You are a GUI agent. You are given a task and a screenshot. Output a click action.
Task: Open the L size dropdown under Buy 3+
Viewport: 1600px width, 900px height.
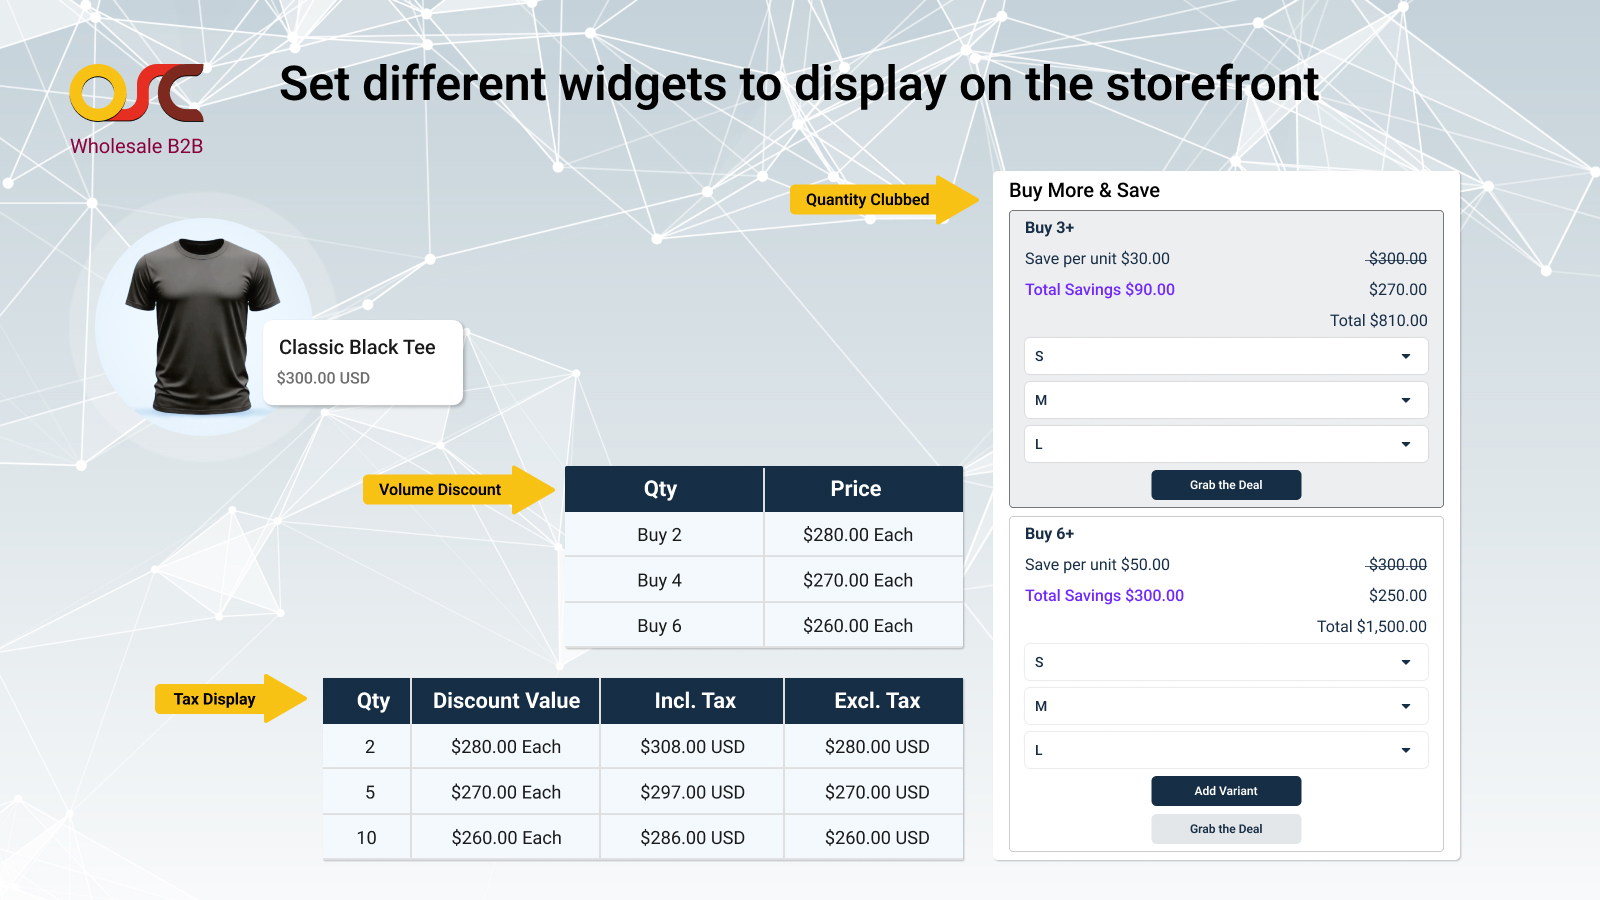point(1225,444)
